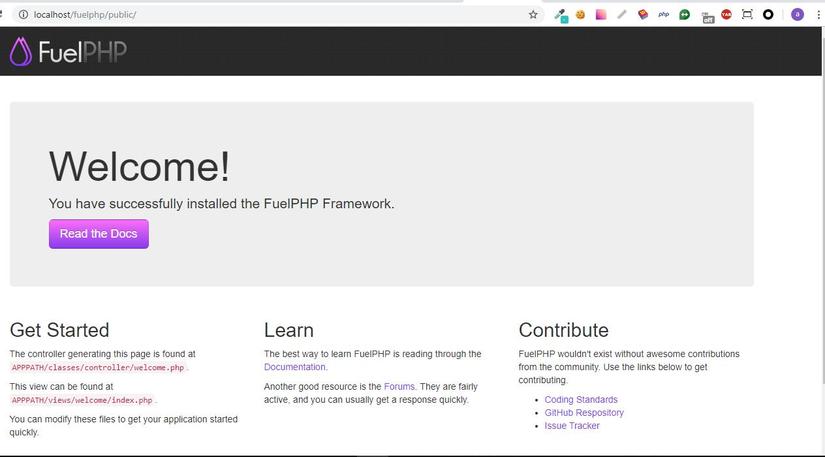Open the GitHub Respository link
Viewport: 825px width, 457px height.
[584, 413]
